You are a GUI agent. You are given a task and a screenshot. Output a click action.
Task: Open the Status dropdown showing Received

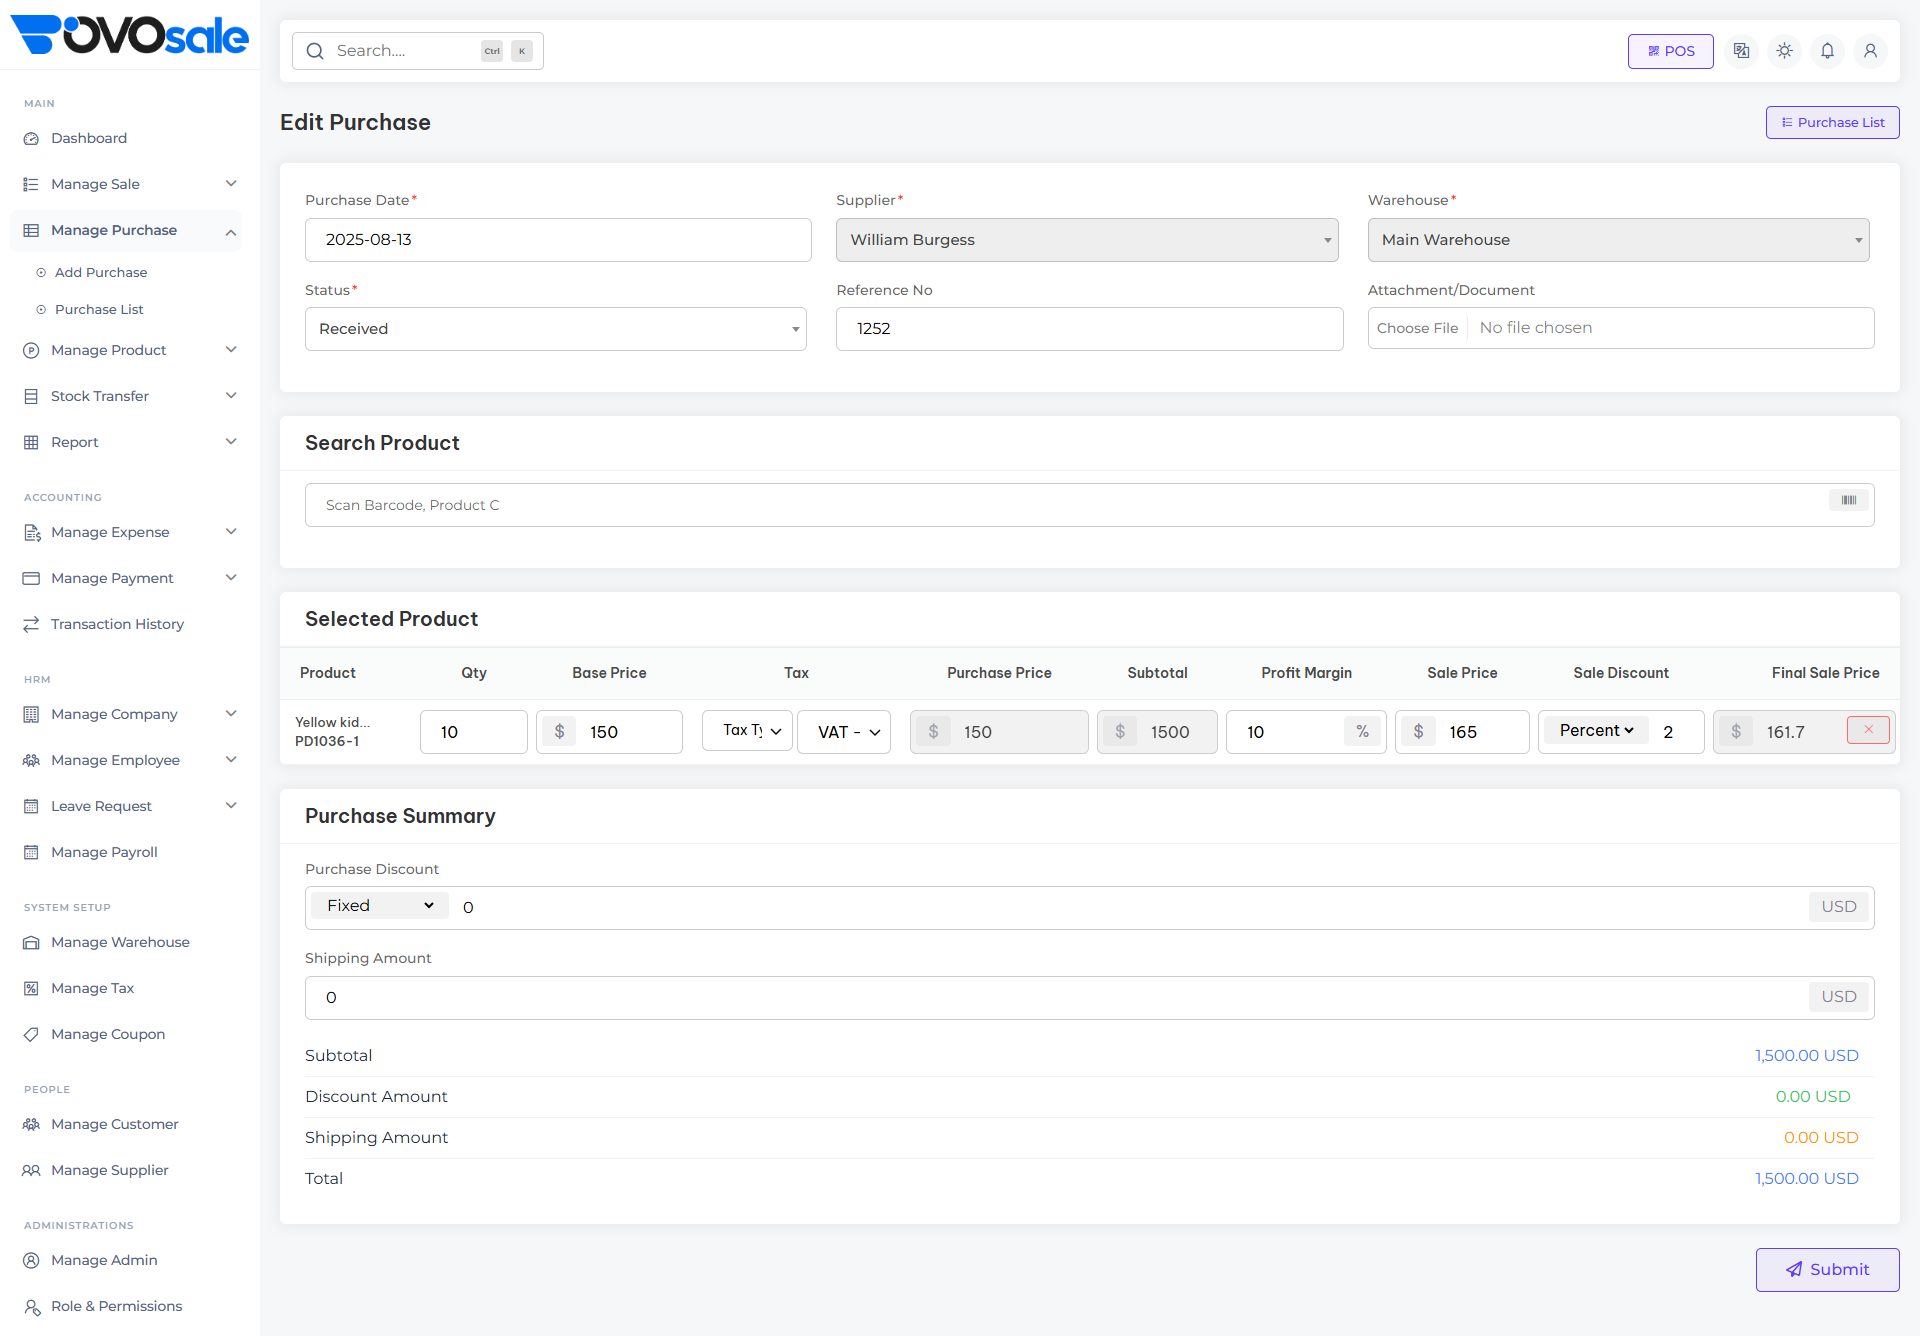point(556,329)
